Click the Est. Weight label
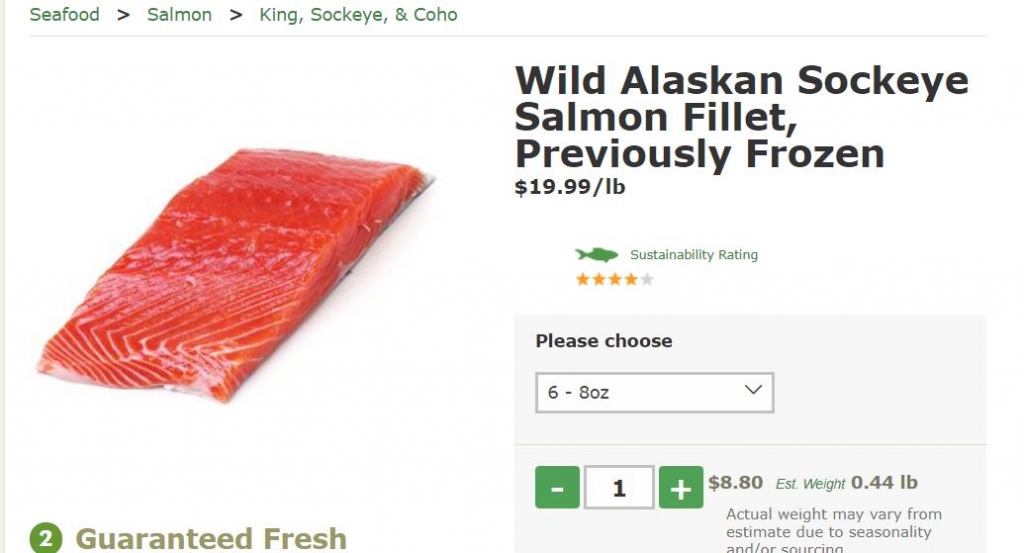Viewport: 1024px width, 553px height. coord(810,484)
